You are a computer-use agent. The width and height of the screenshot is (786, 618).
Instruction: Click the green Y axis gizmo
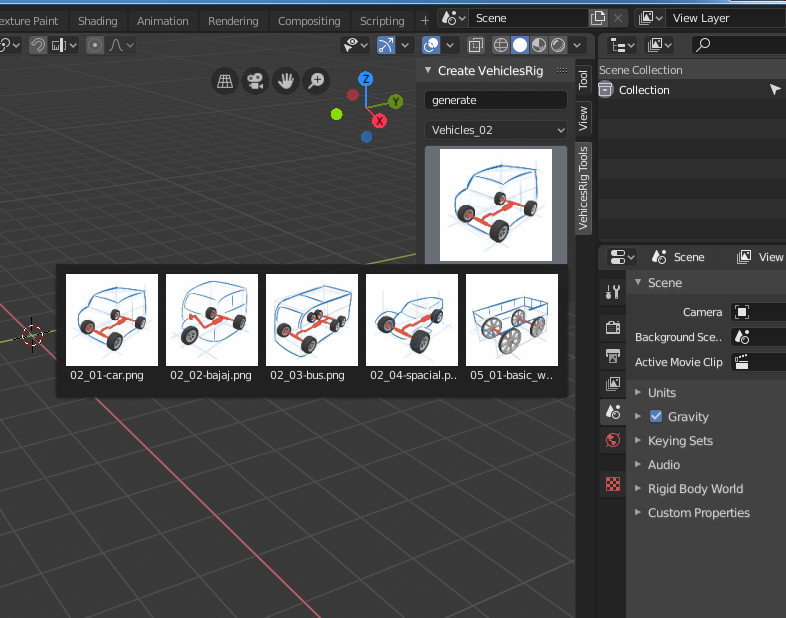396,102
